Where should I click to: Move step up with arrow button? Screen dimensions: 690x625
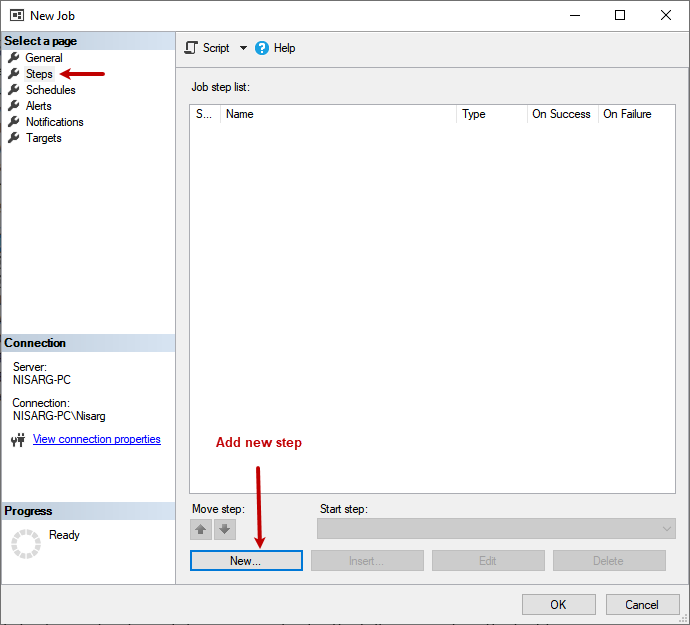tap(201, 529)
